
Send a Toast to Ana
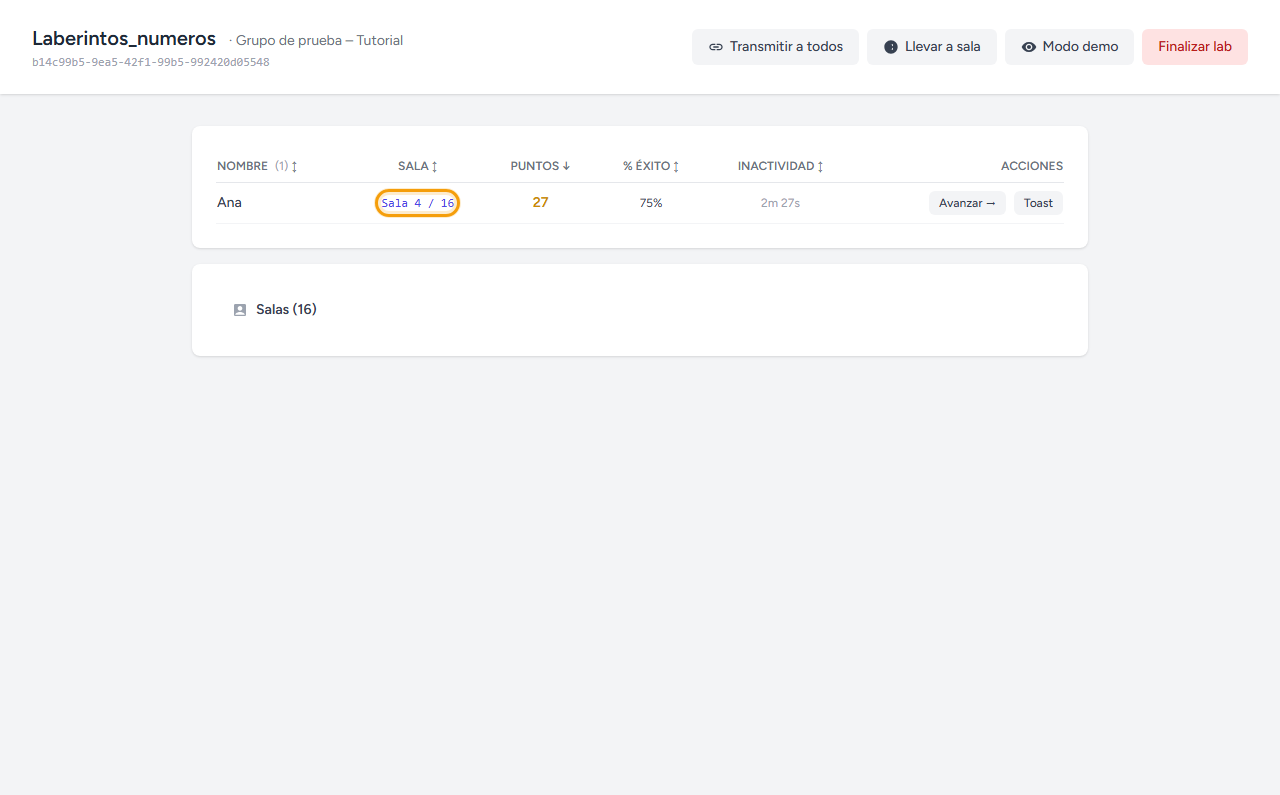pos(1038,203)
